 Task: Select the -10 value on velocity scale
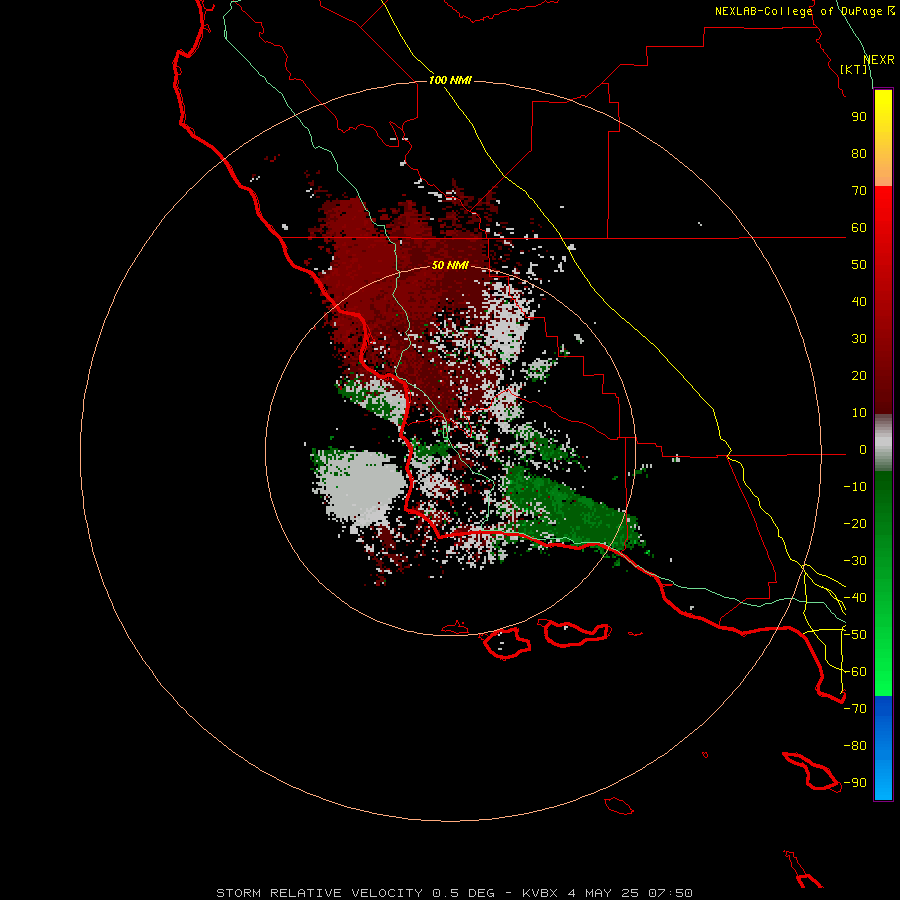[855, 487]
